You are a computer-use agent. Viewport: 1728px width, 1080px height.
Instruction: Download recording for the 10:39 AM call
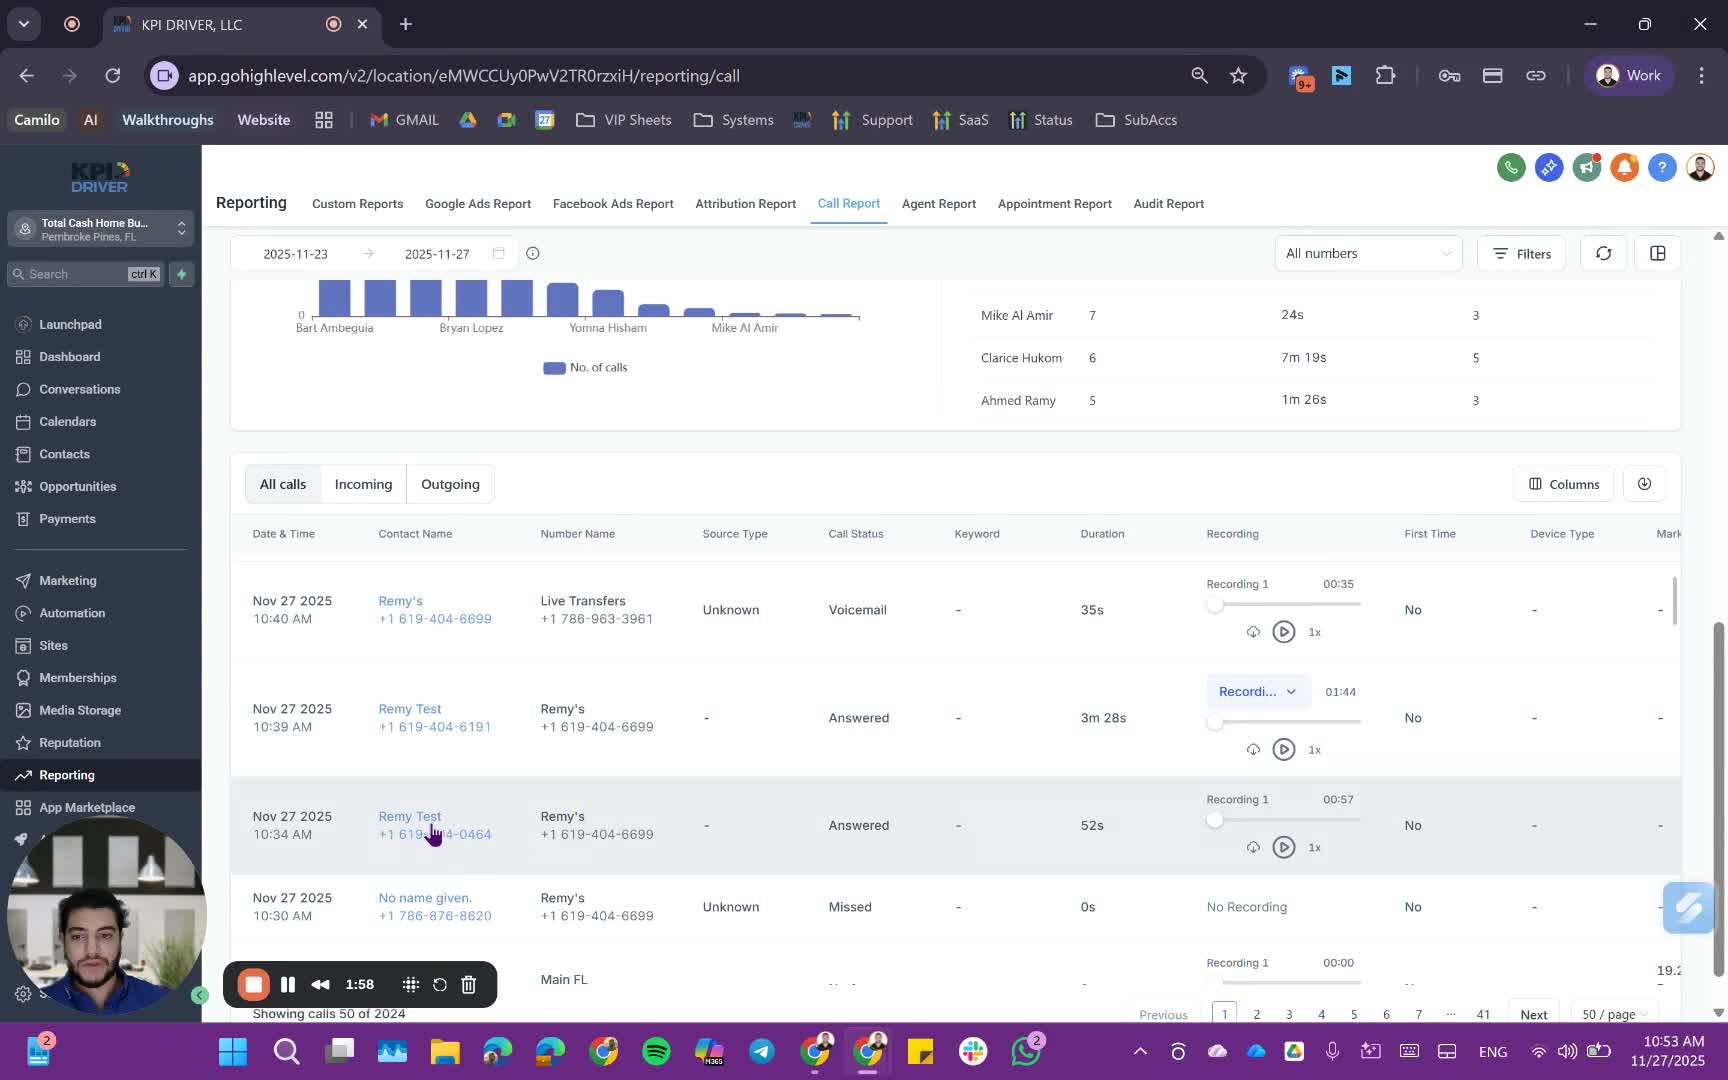pyautogui.click(x=1253, y=750)
